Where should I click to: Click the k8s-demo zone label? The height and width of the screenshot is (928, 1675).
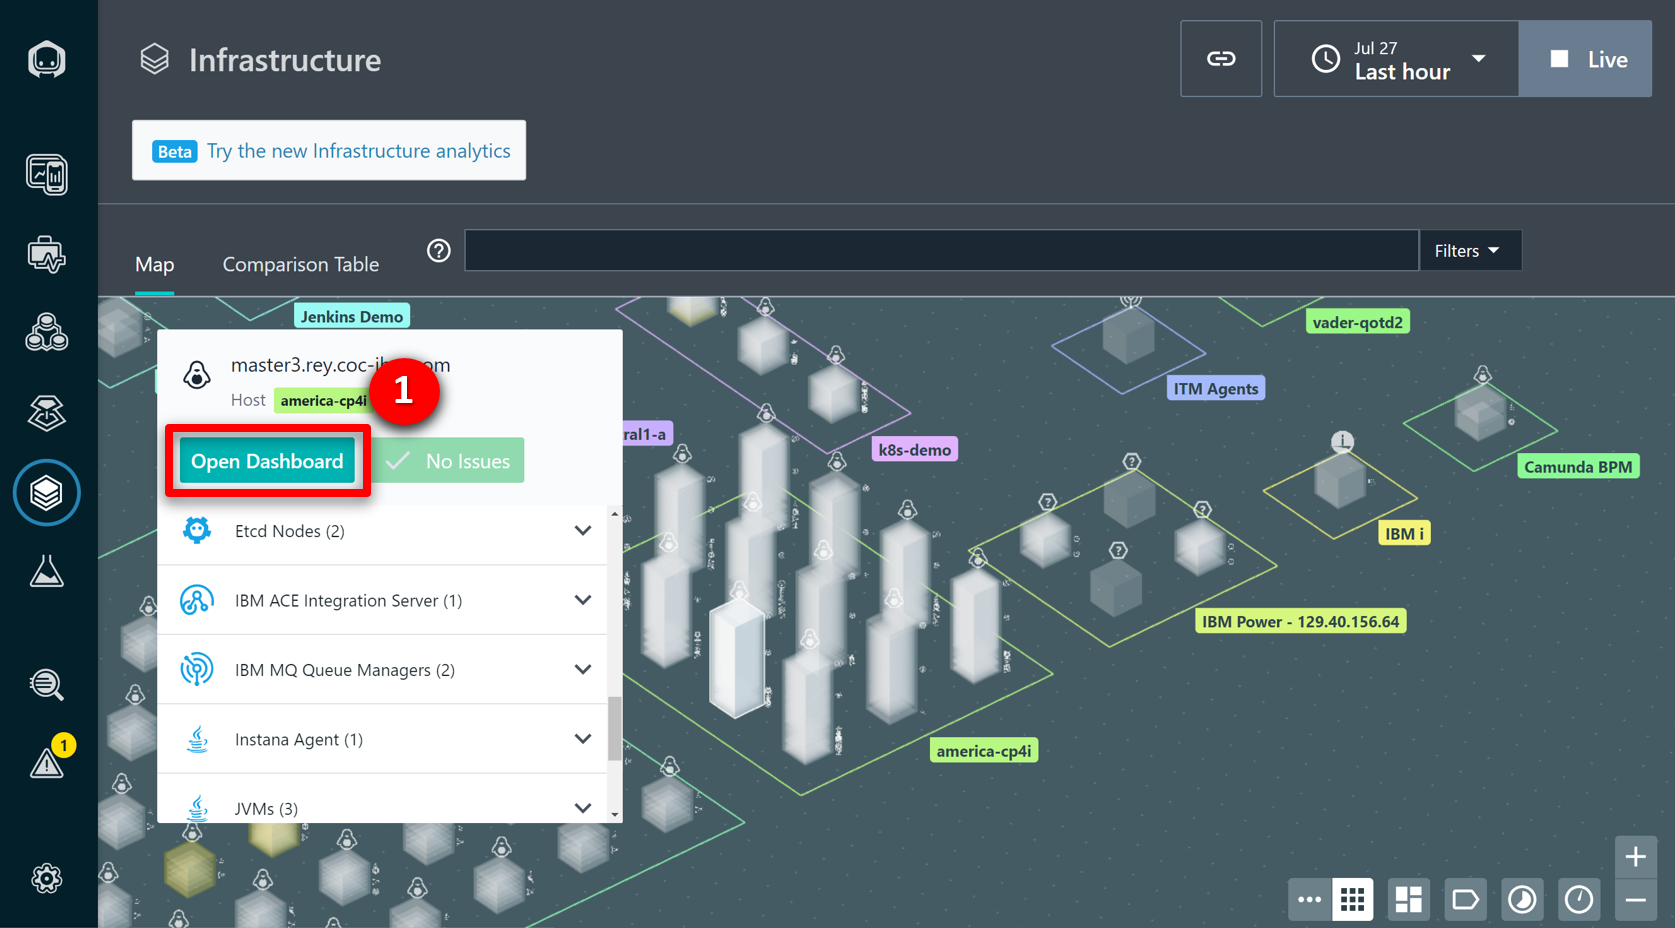(x=915, y=450)
